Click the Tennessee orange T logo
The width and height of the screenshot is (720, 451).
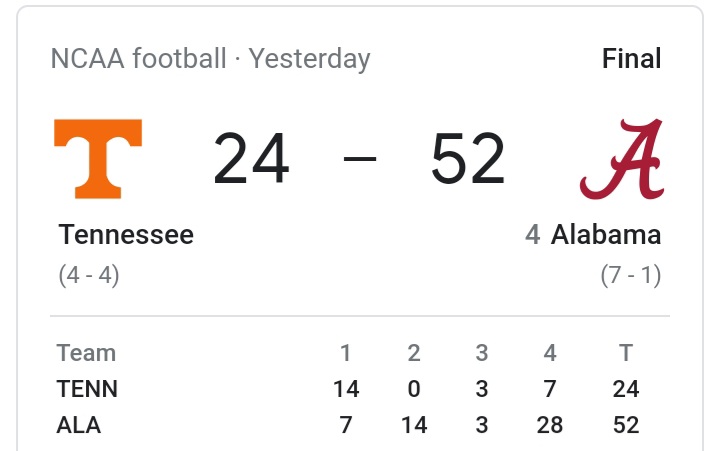[98, 158]
